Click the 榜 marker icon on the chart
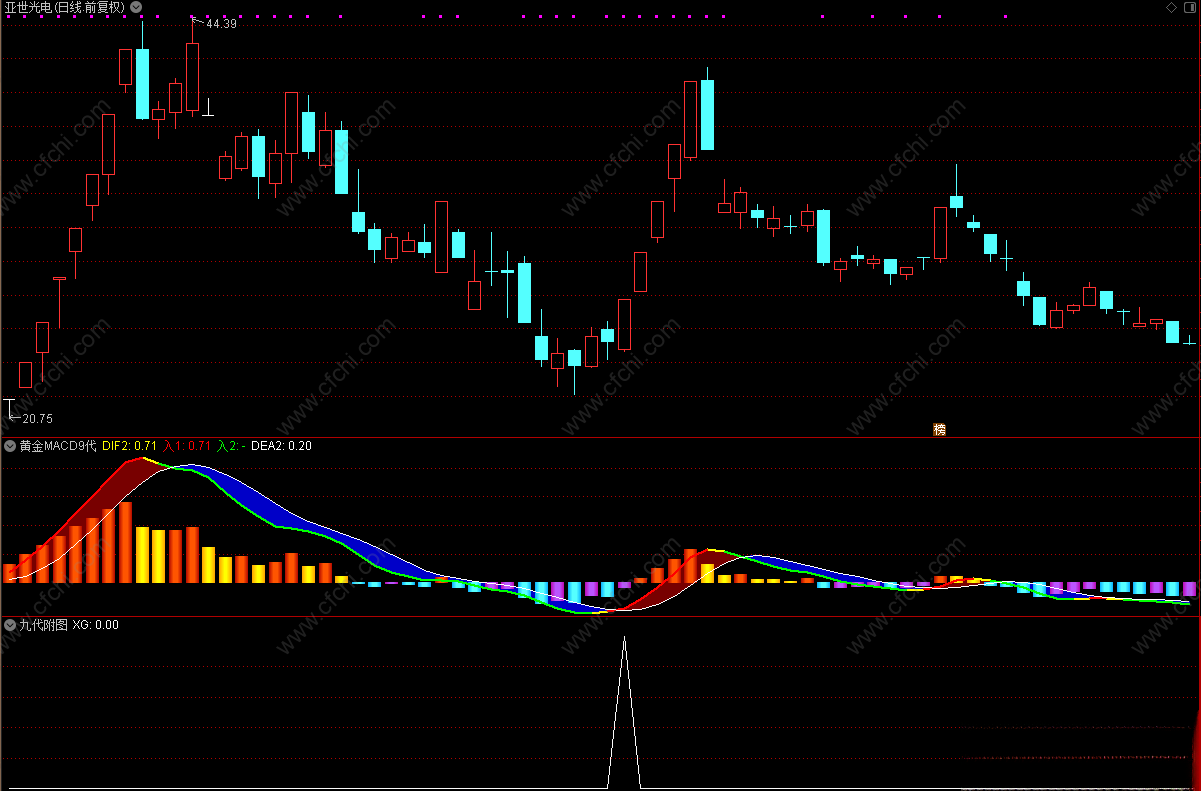The height and width of the screenshot is (791, 1201). (939, 429)
